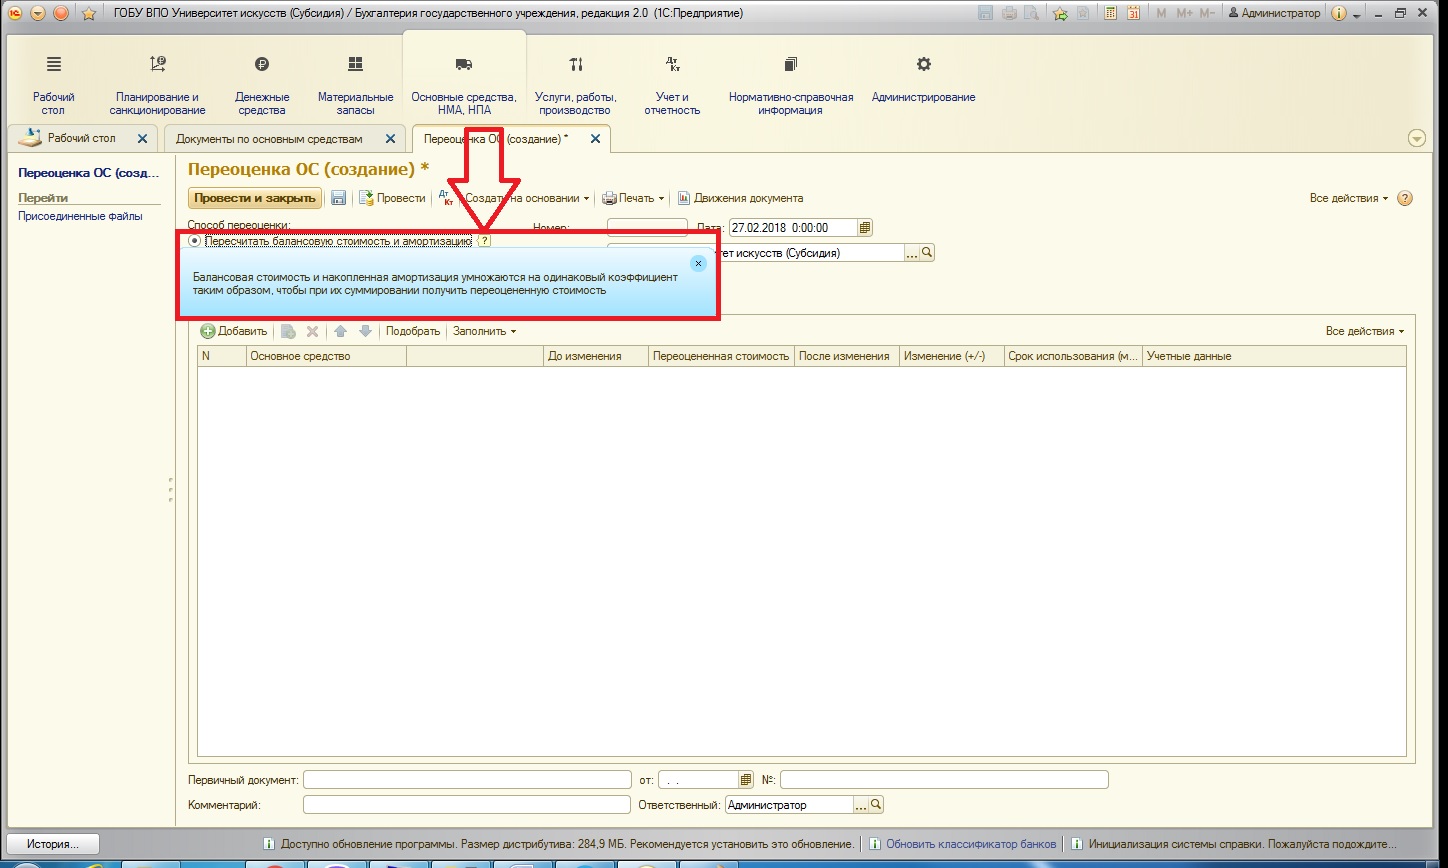Expand the Заполнить dropdown menu
The image size is (1448, 868).
(485, 331)
